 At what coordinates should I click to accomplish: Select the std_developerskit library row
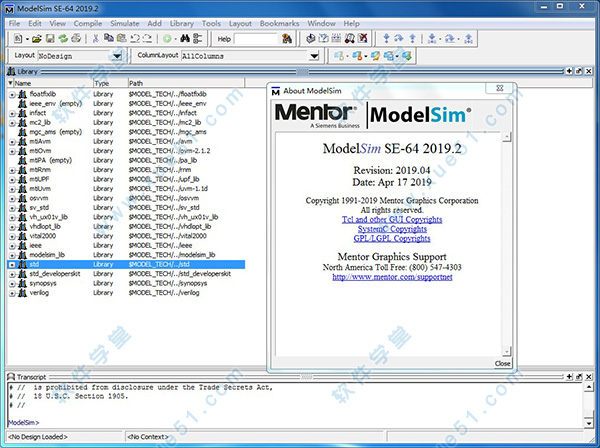pyautogui.click(x=126, y=274)
